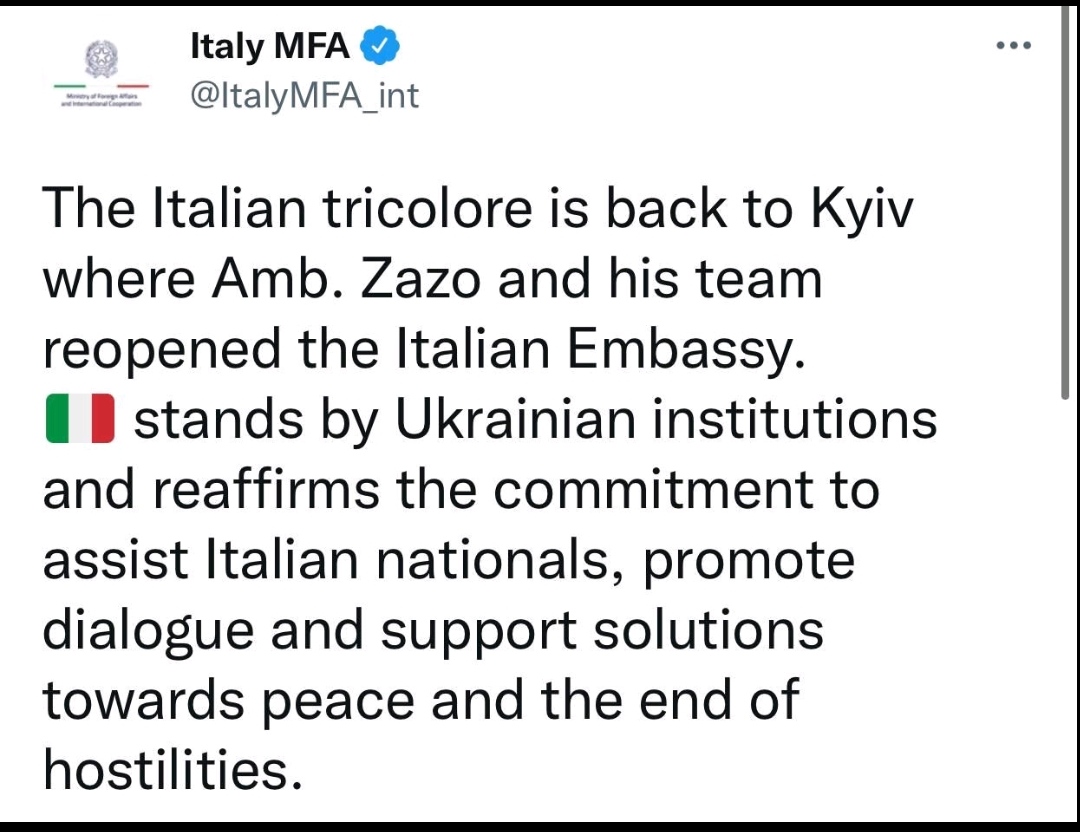
Task: Open the three-dot more options menu
Action: coord(1014,45)
